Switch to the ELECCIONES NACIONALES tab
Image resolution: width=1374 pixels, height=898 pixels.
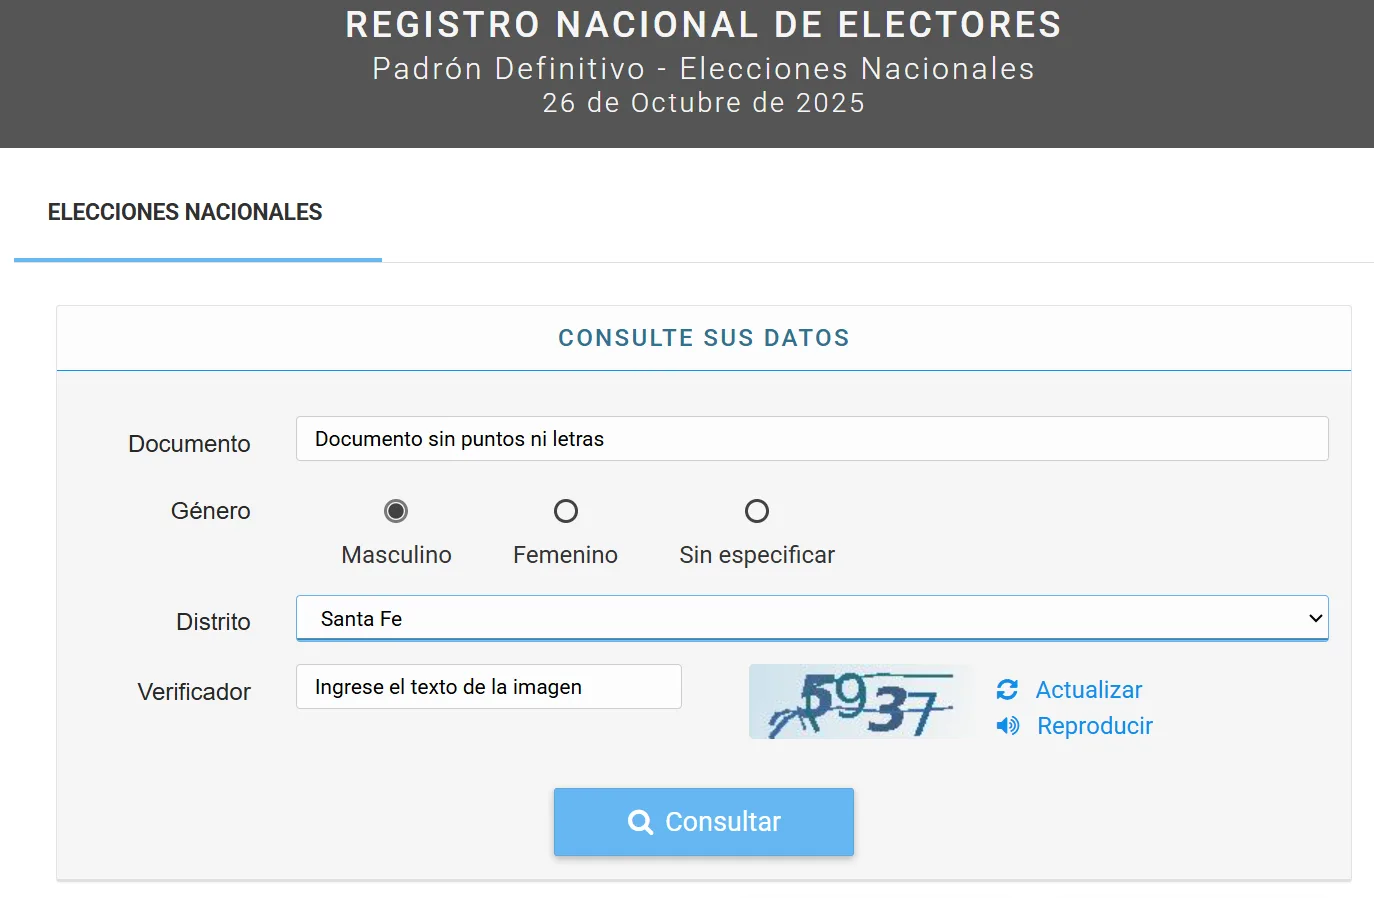(185, 212)
